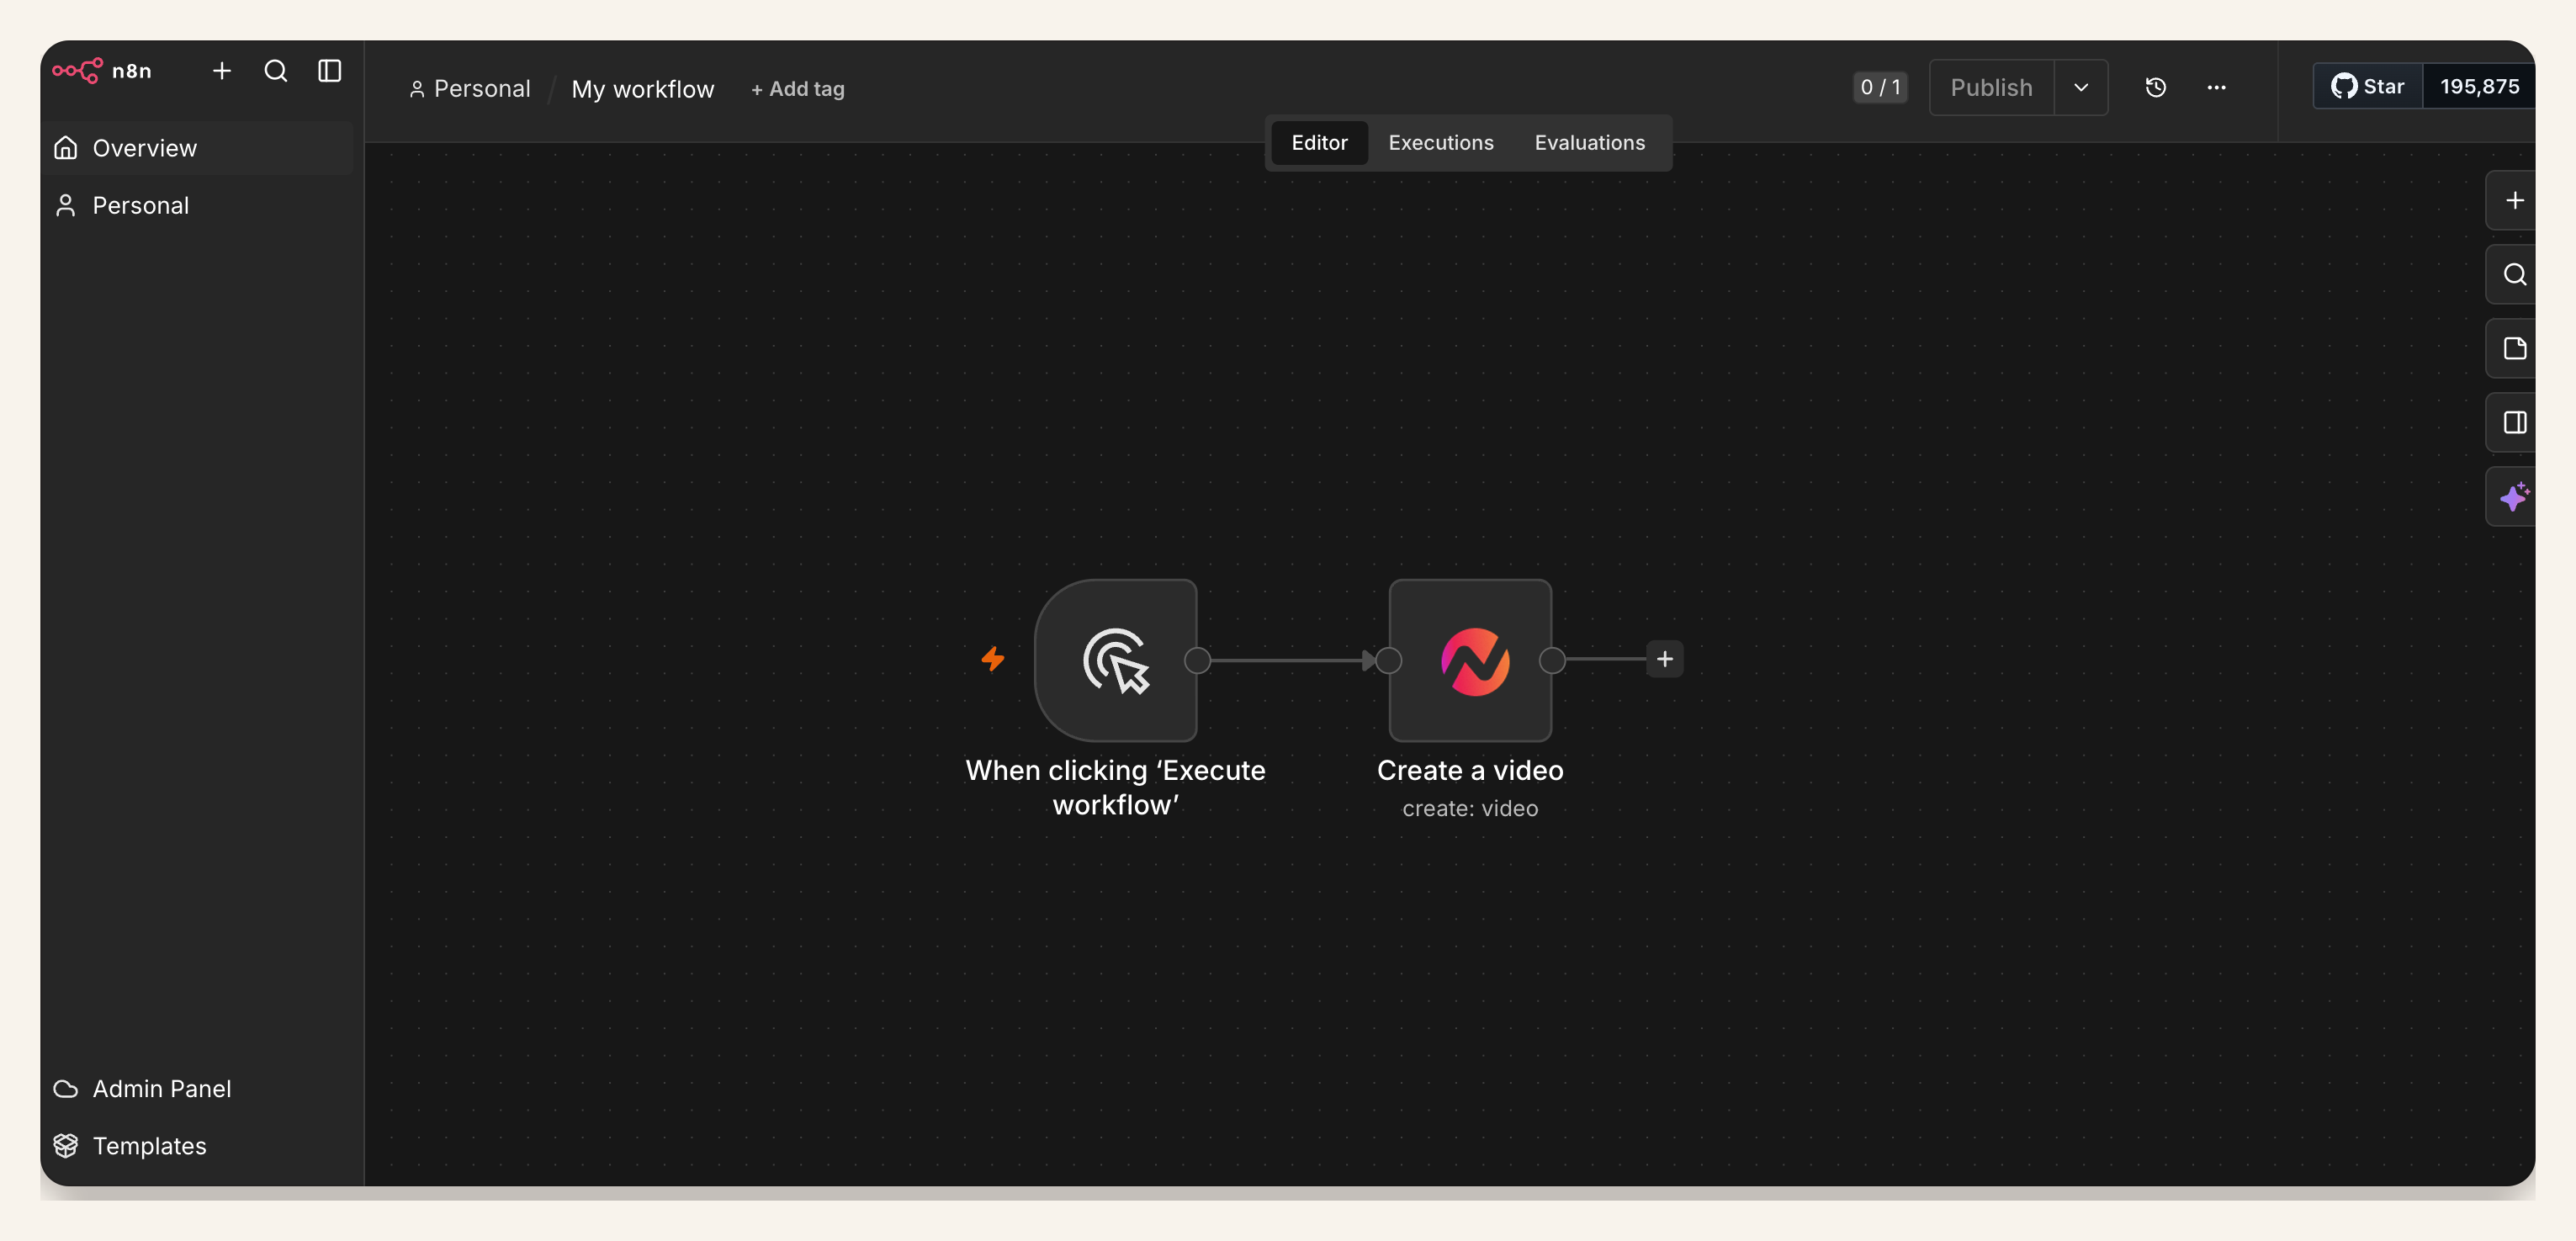Click the Create a video input connector
Screen dimensions: 2576x1241
pos(1388,660)
